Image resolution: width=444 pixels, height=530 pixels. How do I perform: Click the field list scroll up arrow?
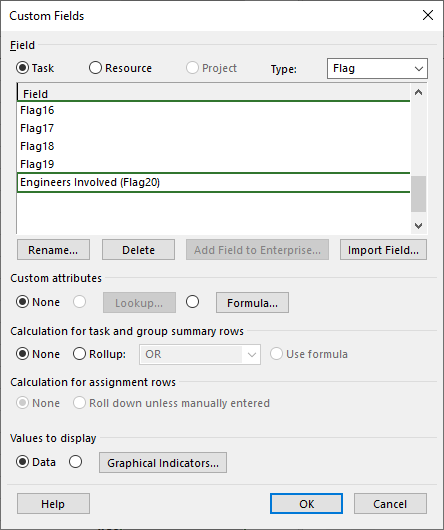click(x=418, y=92)
